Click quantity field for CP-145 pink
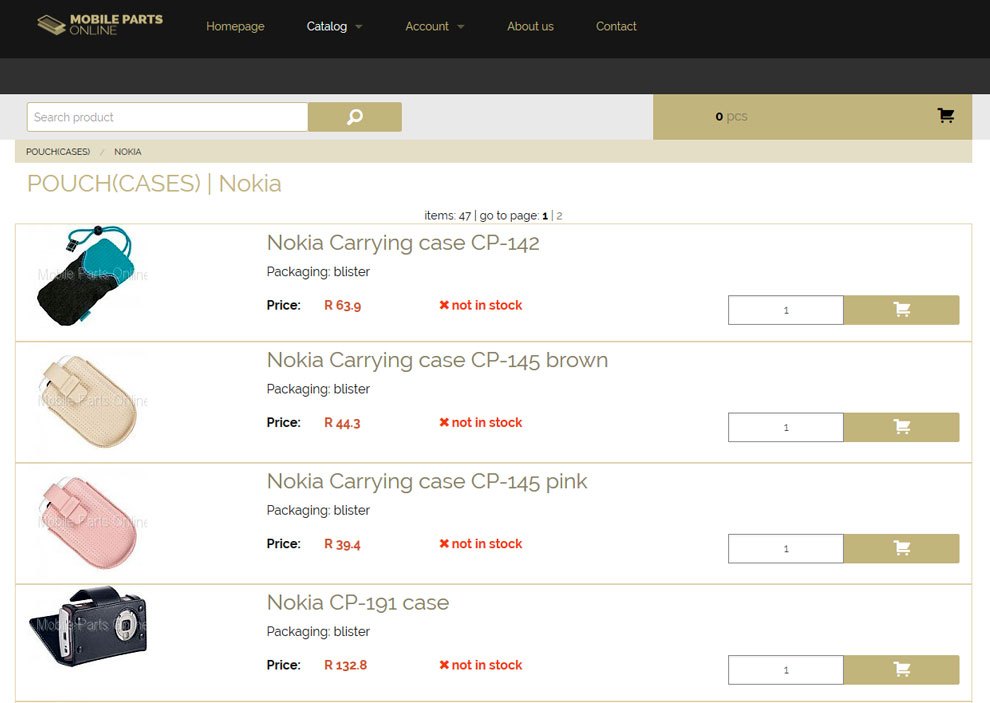Viewport: 990px width, 703px height. click(785, 548)
